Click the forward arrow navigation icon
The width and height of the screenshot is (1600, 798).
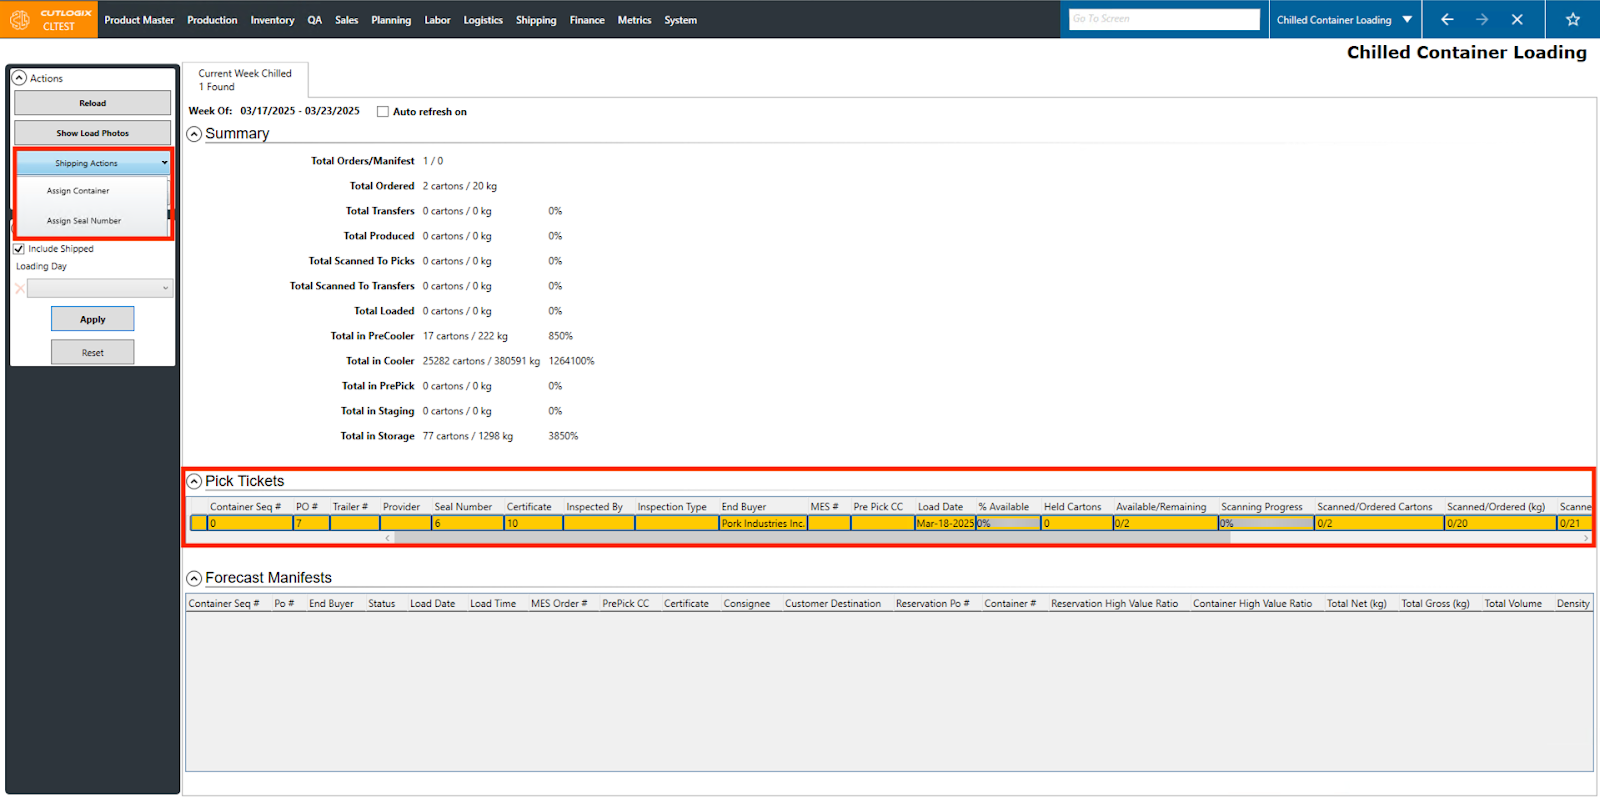[1482, 19]
